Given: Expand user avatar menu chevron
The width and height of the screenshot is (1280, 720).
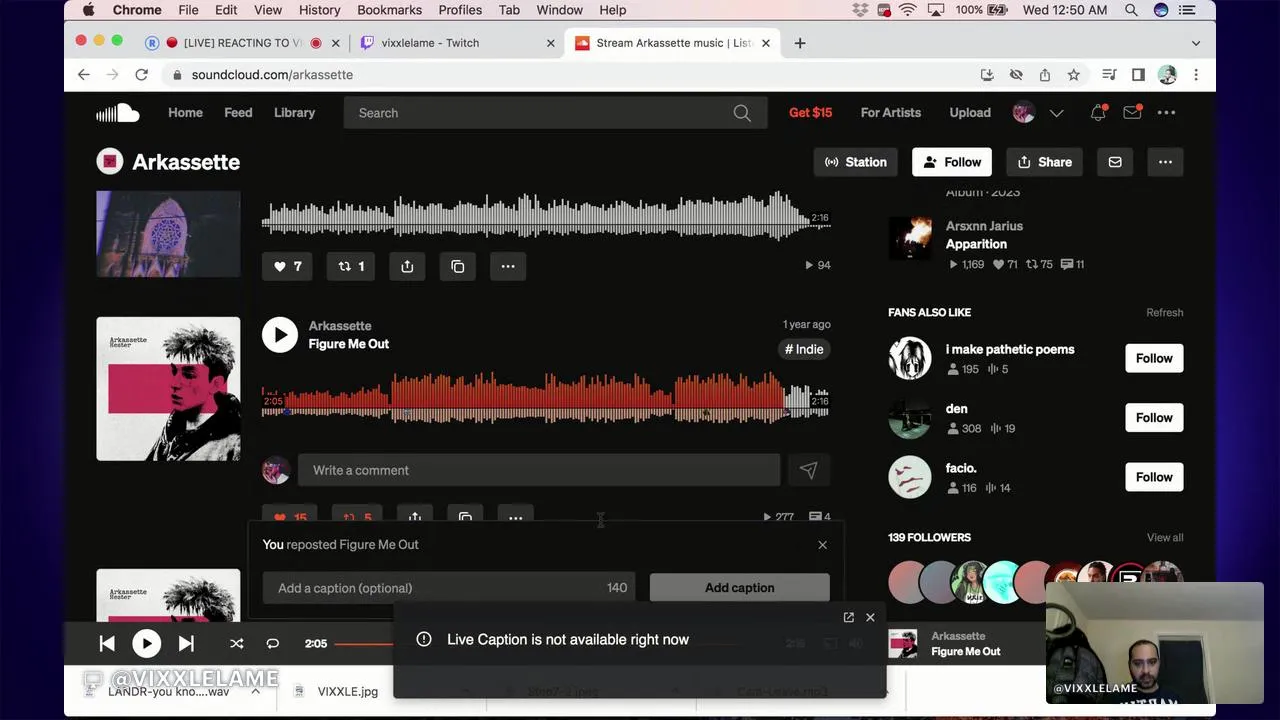Looking at the screenshot, I should tap(1056, 113).
